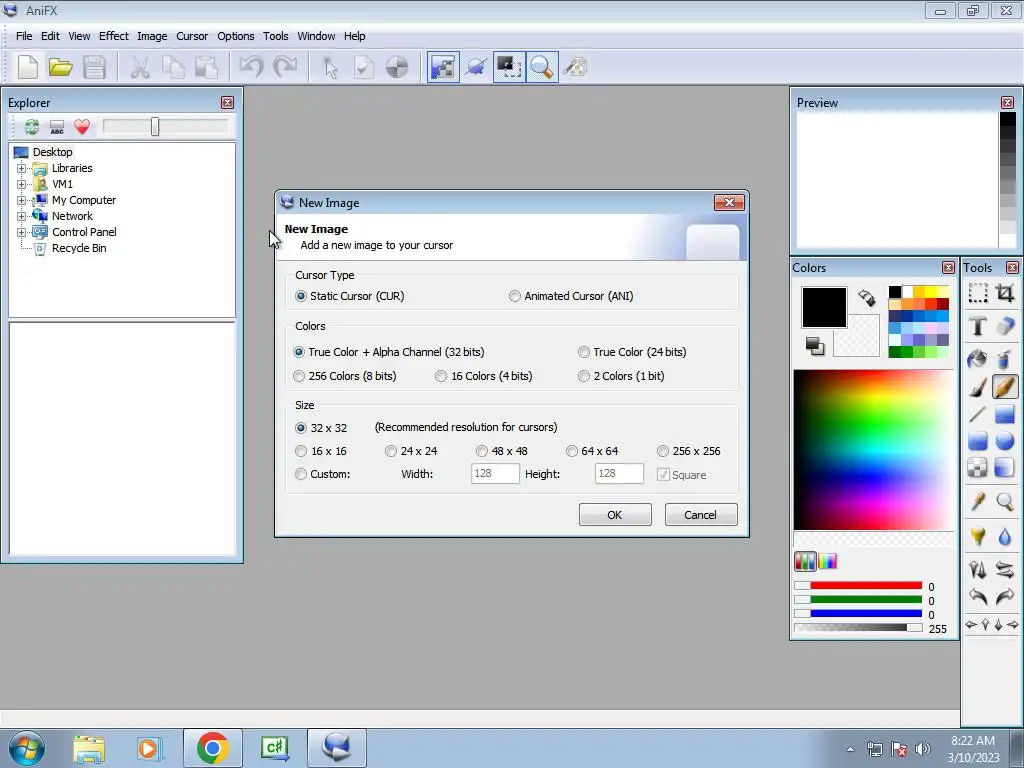1024x768 pixels.
Task: Confirm New Image dialog with OK
Action: coord(615,515)
